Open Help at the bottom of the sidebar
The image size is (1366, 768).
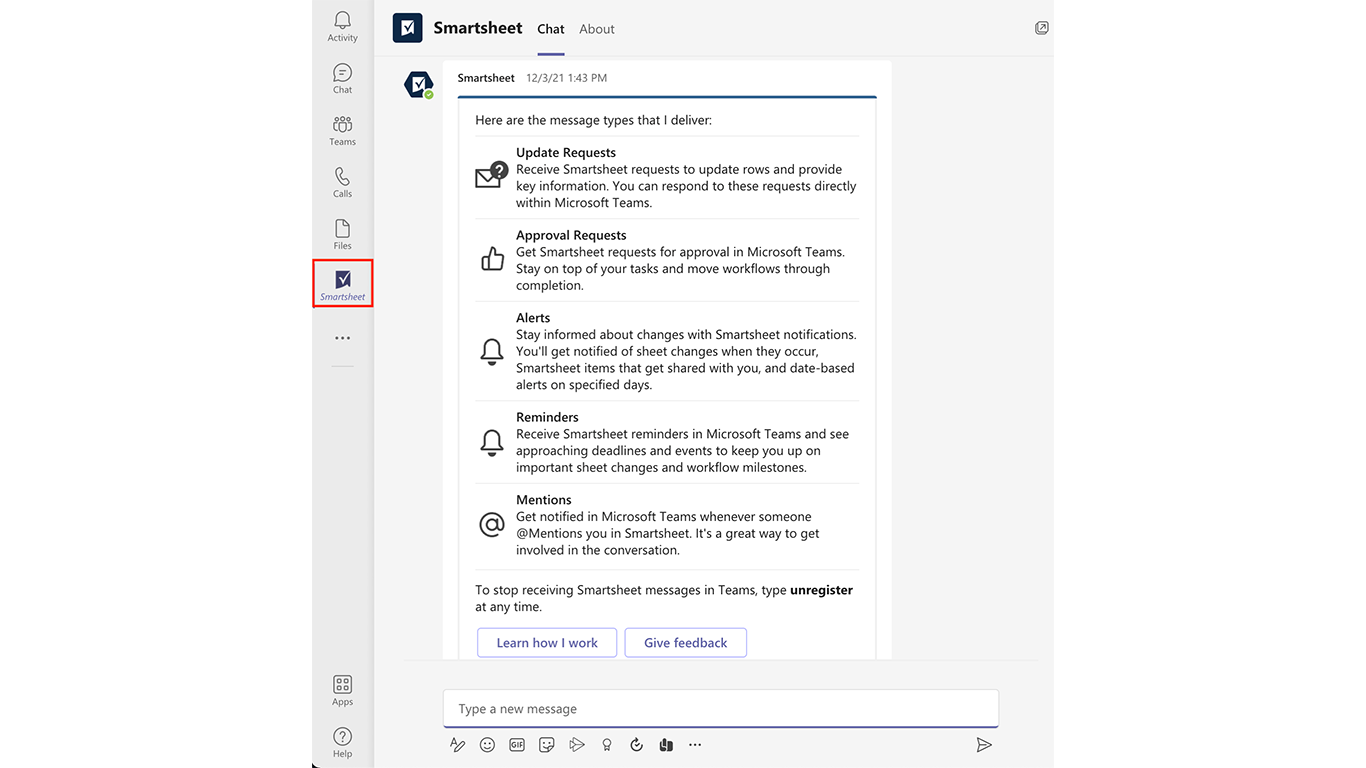[x=342, y=742]
